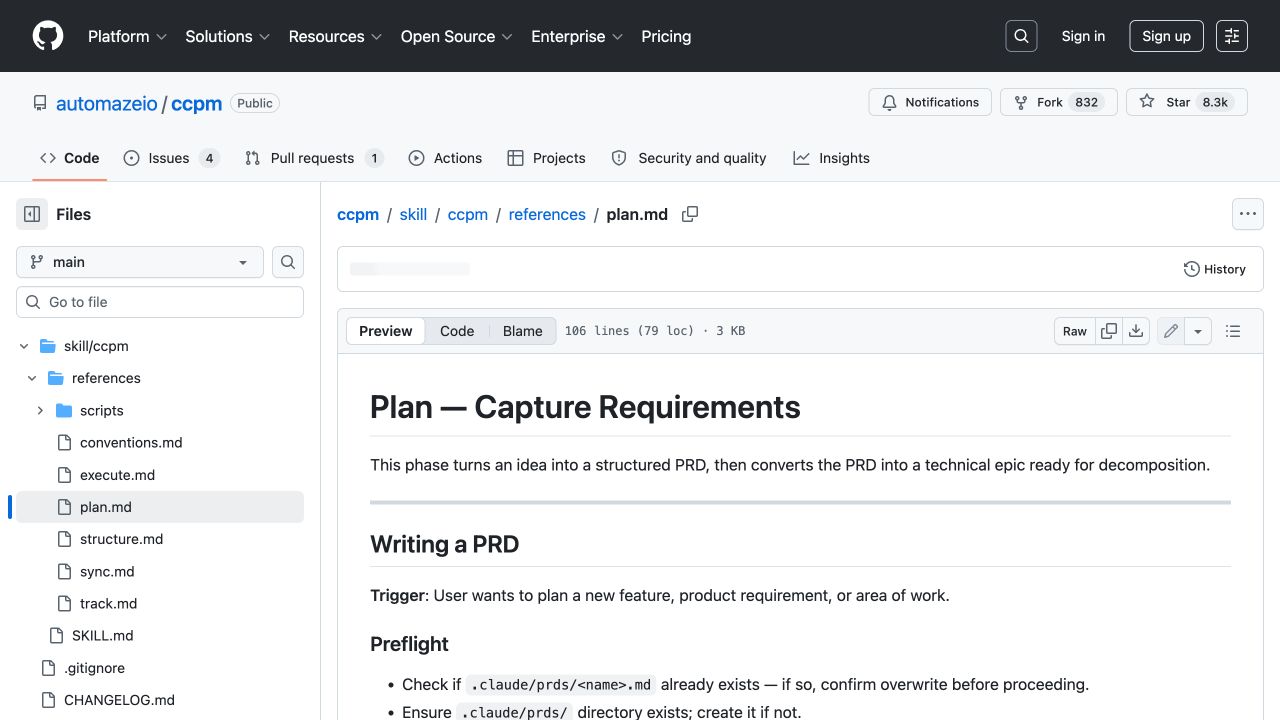Search files magnifier button in sidebar
Image resolution: width=1280 pixels, height=720 pixels.
[288, 262]
